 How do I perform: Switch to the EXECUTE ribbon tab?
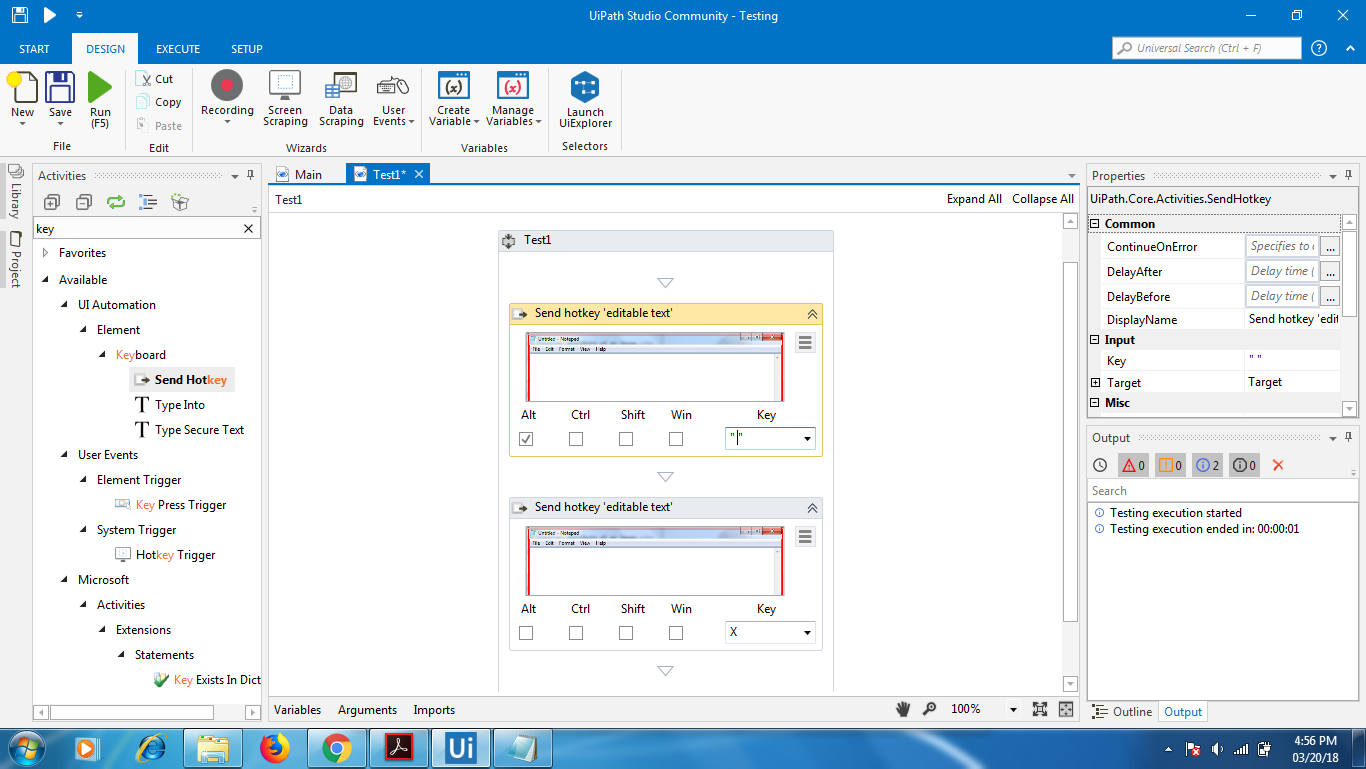point(178,49)
